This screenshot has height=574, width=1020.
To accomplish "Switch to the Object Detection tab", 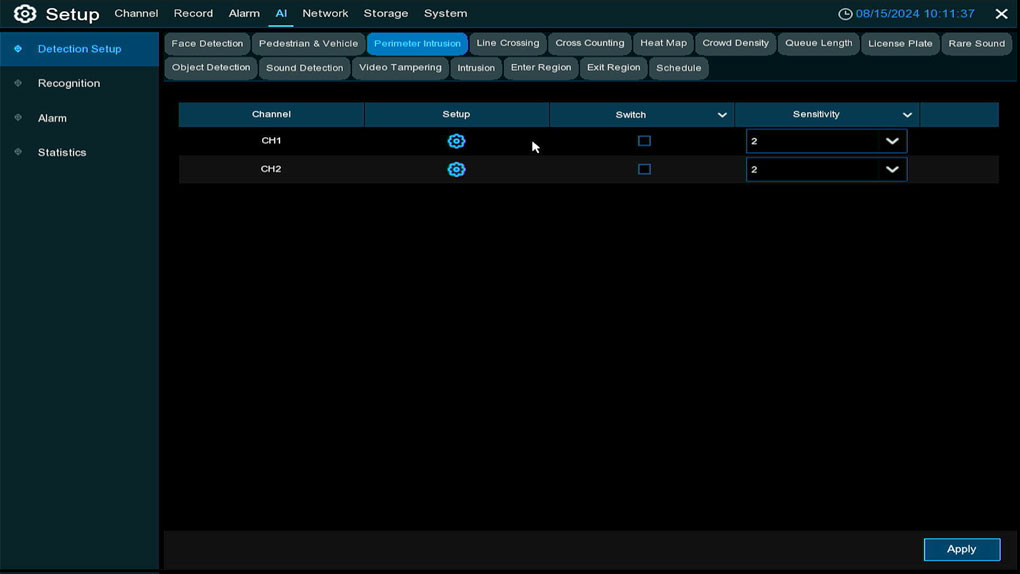I will point(211,68).
